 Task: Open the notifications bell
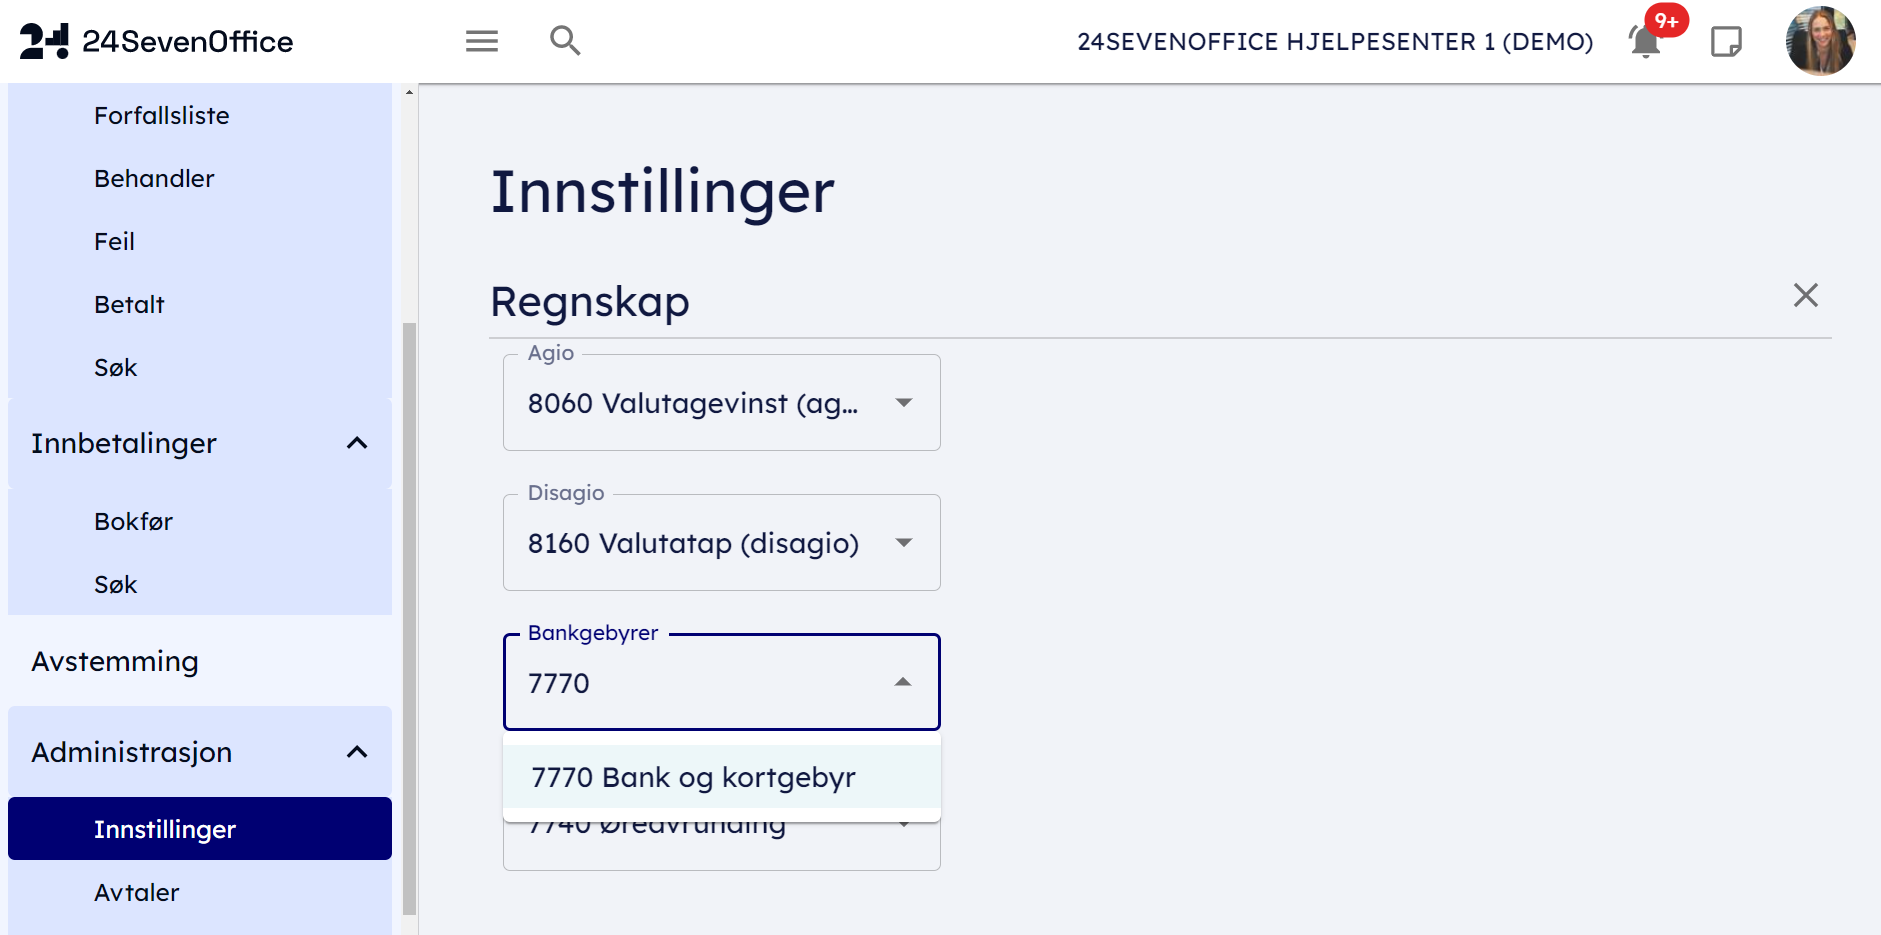(x=1645, y=42)
